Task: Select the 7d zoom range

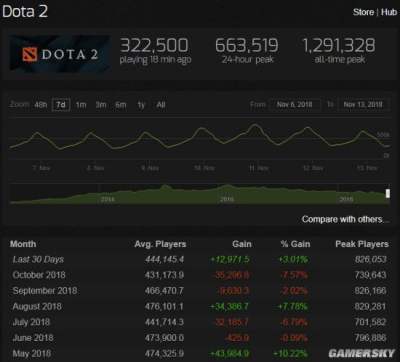Action: click(x=61, y=105)
